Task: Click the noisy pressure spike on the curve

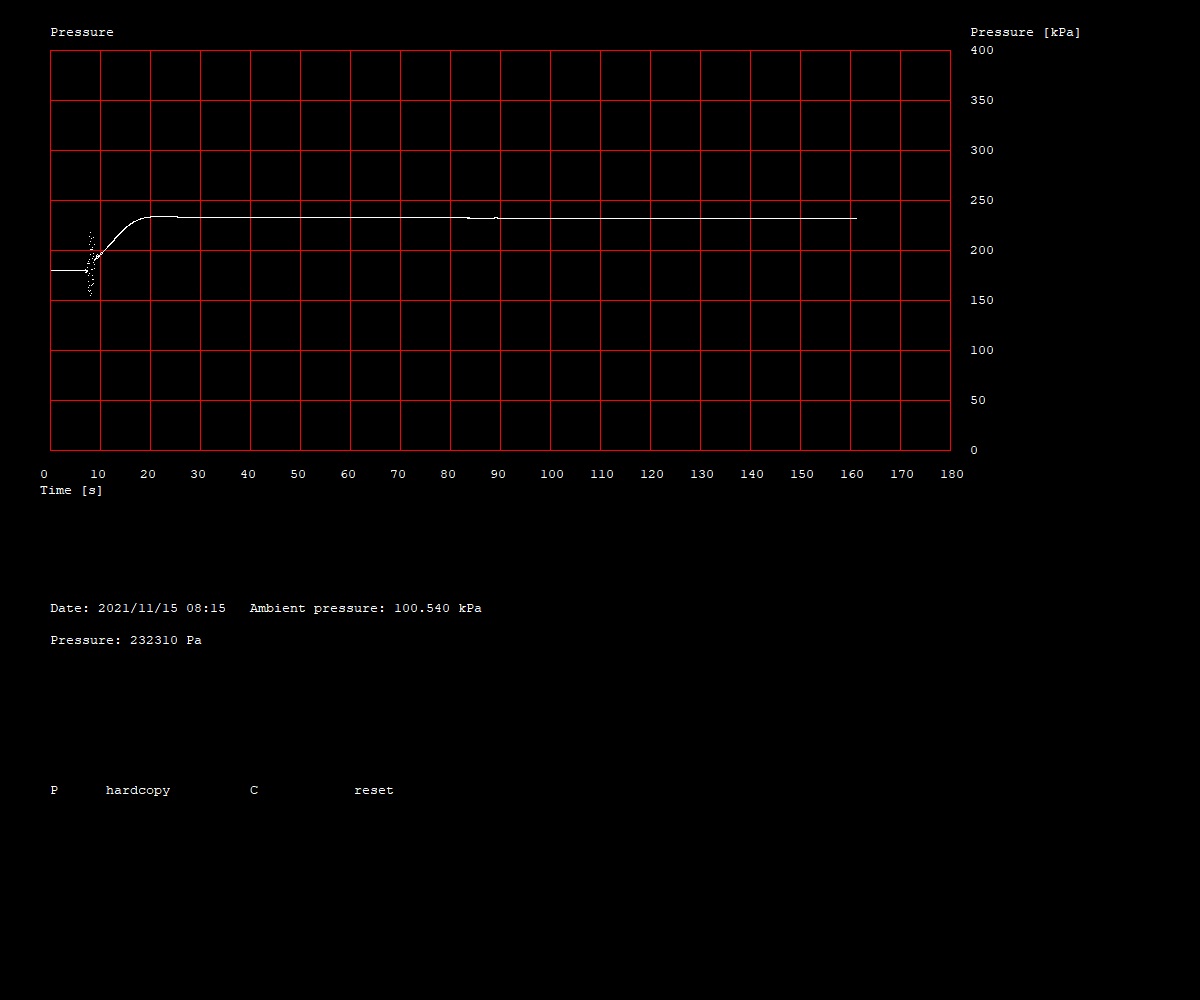Action: (91, 264)
